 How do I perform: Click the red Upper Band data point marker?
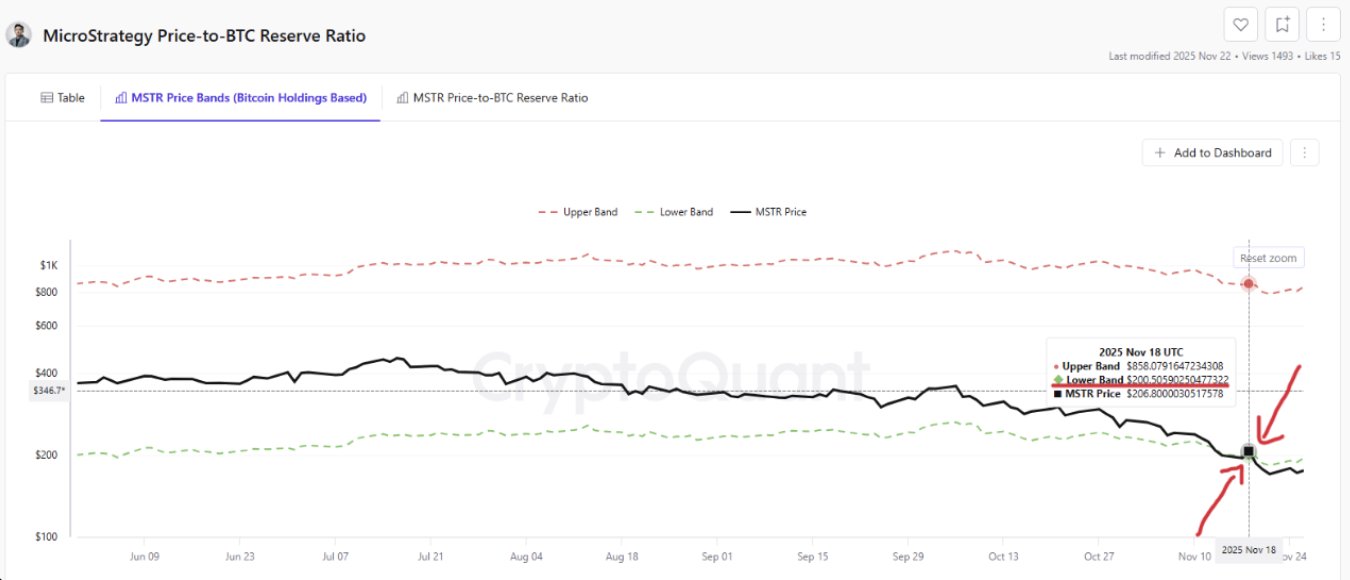[x=1248, y=284]
